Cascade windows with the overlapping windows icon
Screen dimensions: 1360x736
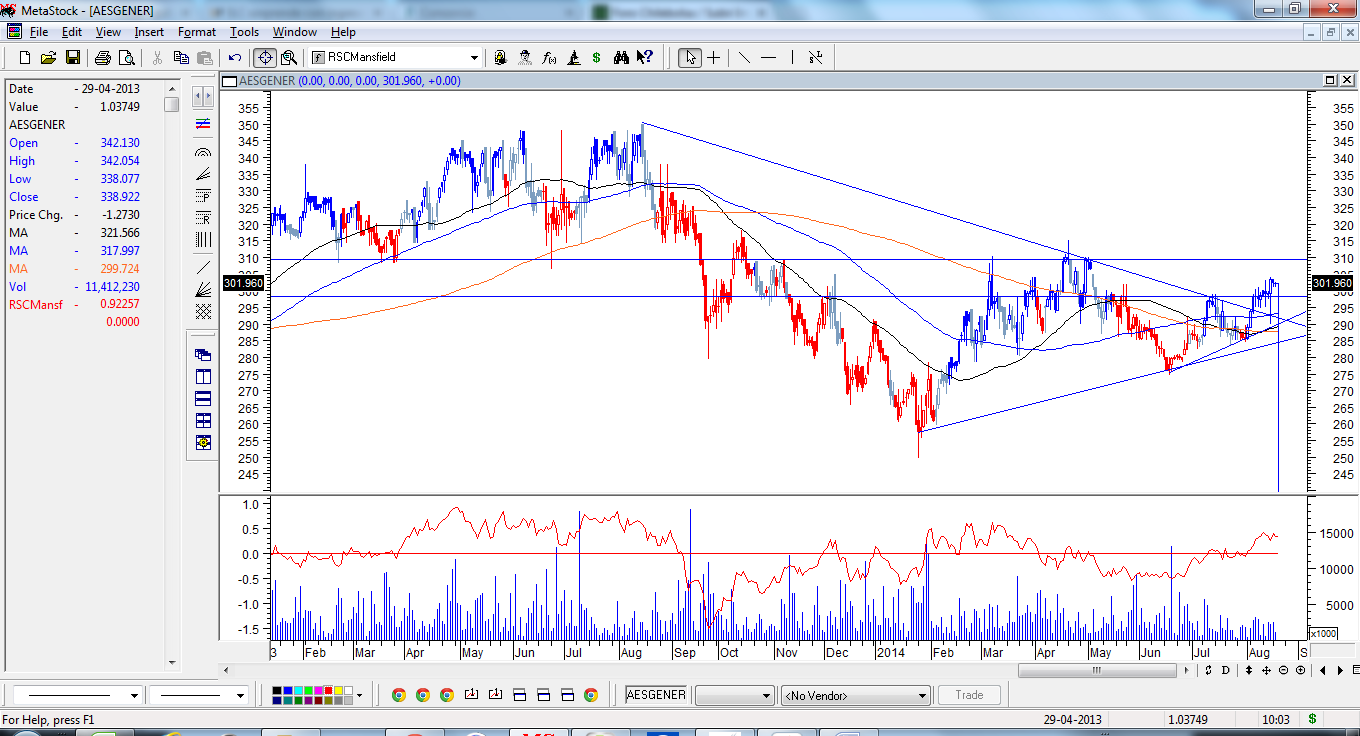click(203, 355)
